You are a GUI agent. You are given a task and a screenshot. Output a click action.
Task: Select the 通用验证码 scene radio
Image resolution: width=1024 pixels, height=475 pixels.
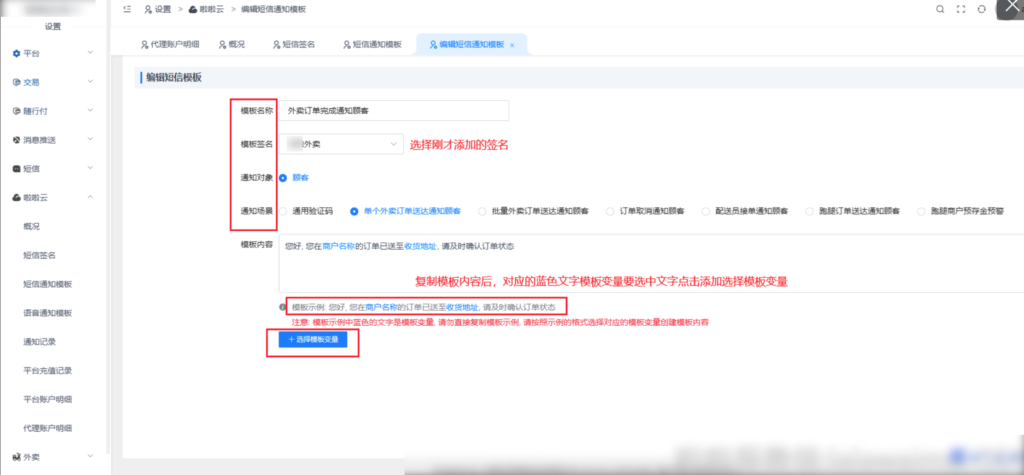pyautogui.click(x=283, y=211)
